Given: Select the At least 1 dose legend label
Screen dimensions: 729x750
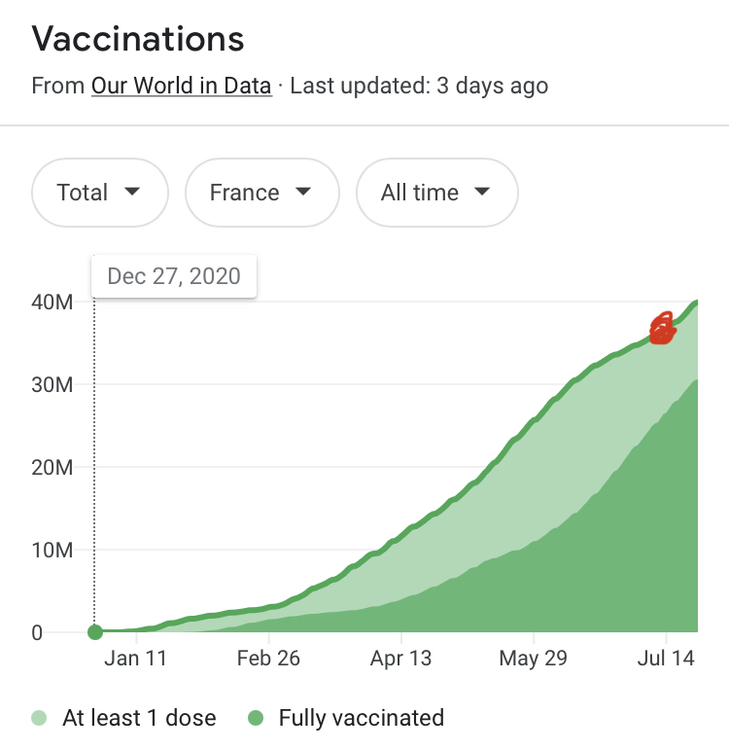Looking at the screenshot, I should tap(139, 718).
